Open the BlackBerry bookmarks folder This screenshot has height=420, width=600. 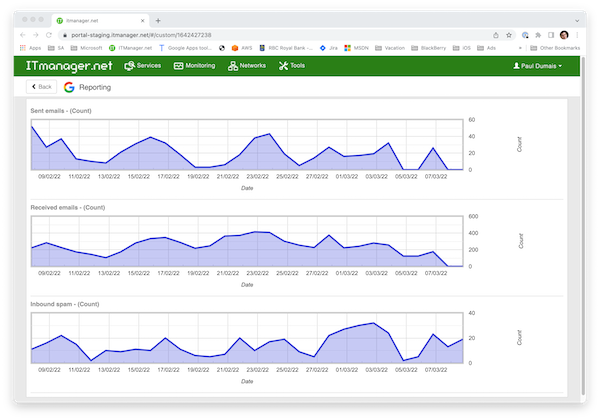429,48
